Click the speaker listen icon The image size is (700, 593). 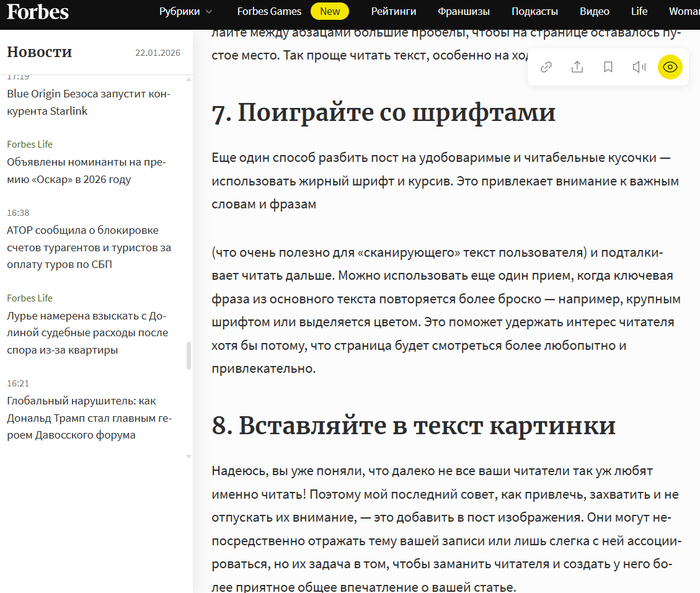tap(639, 67)
